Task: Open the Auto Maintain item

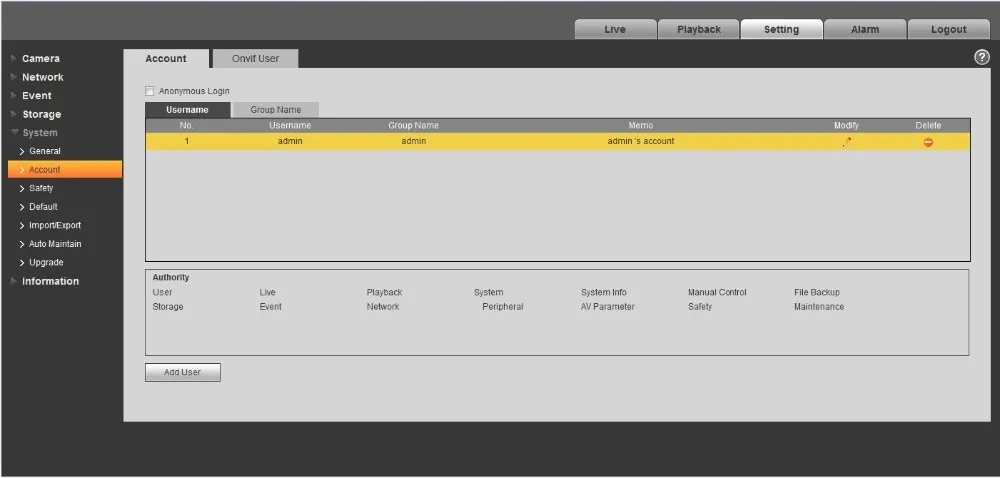Action: tap(55, 243)
